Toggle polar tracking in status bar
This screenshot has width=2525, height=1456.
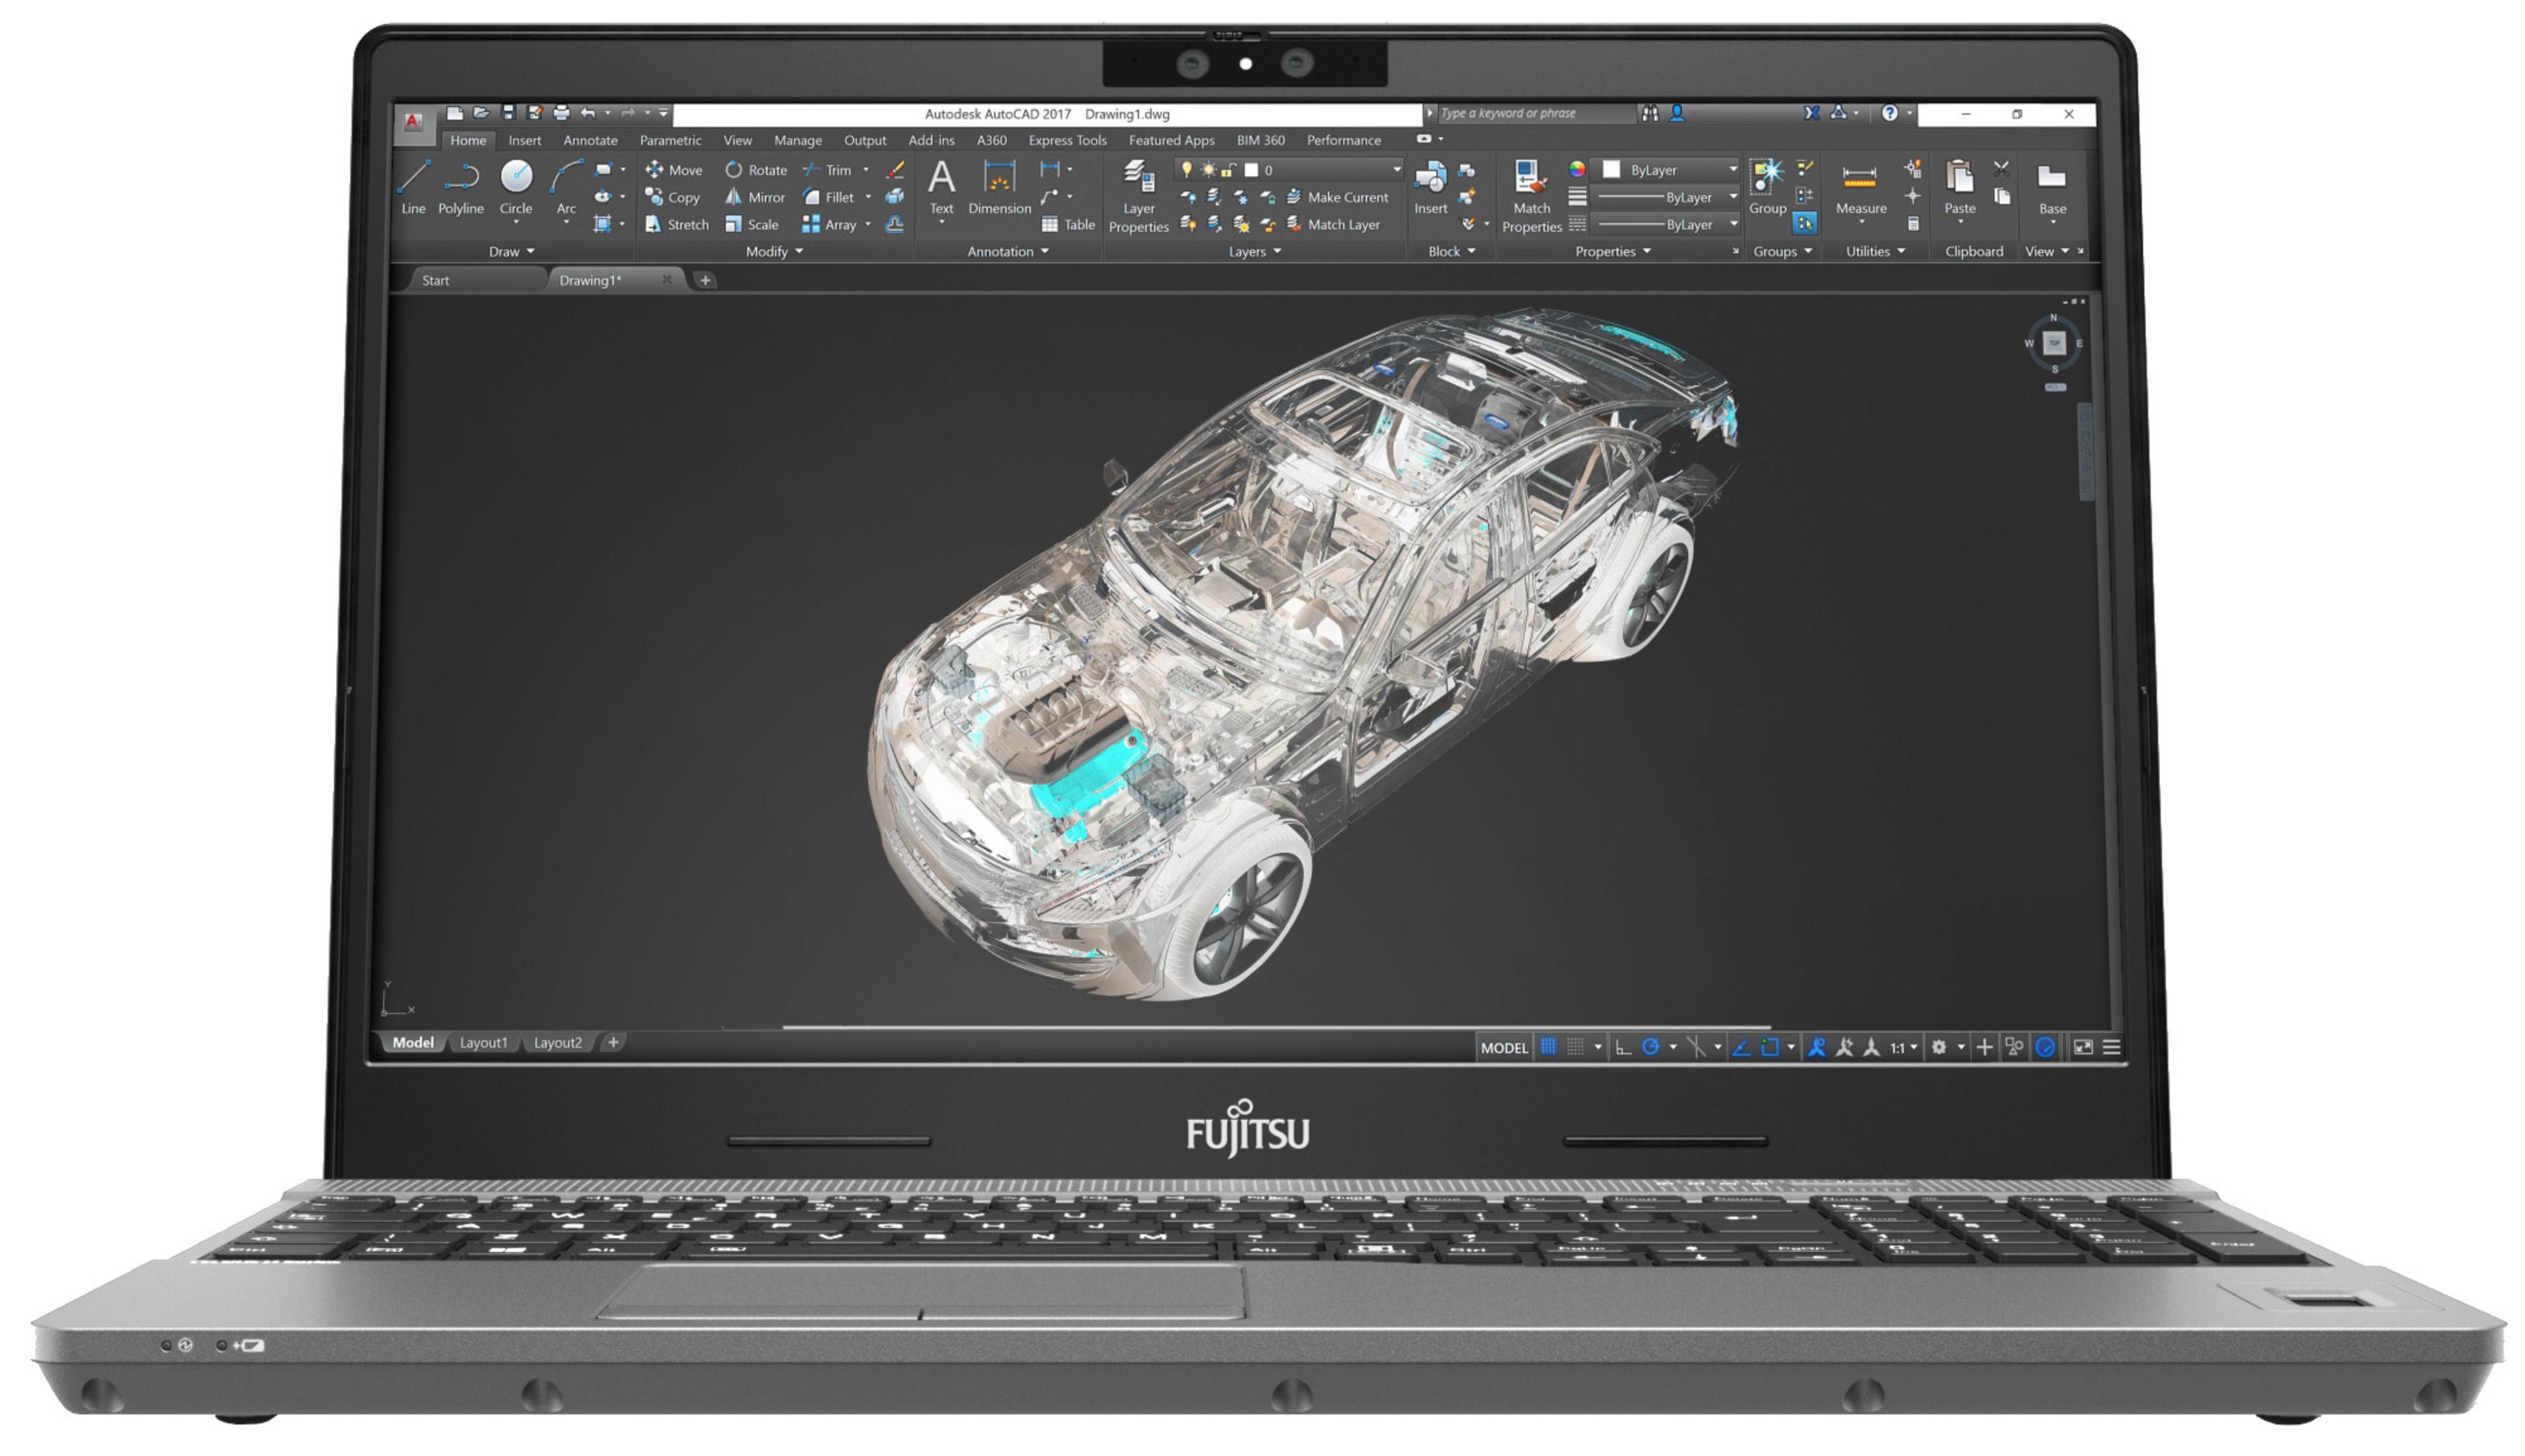(1651, 1047)
